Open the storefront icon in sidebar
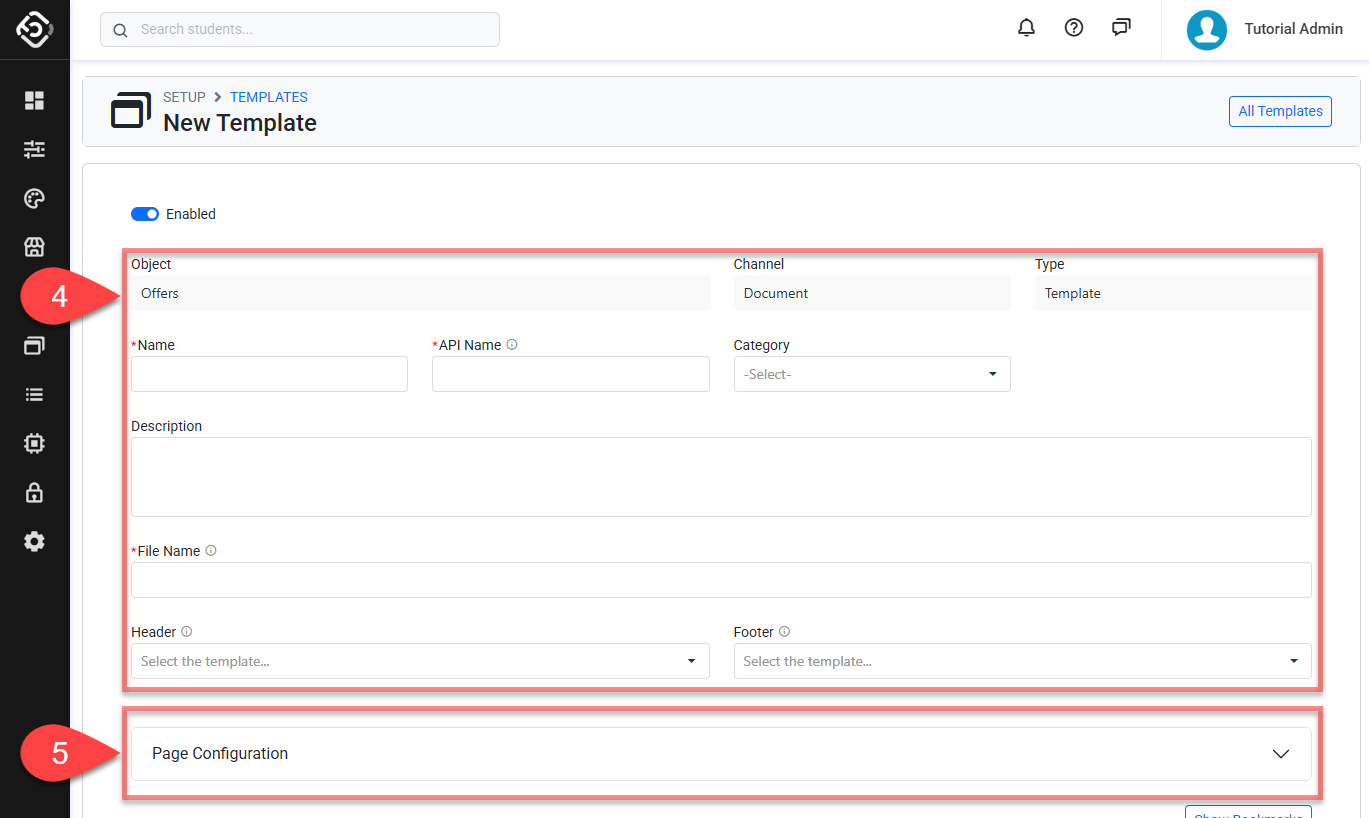 (35, 247)
